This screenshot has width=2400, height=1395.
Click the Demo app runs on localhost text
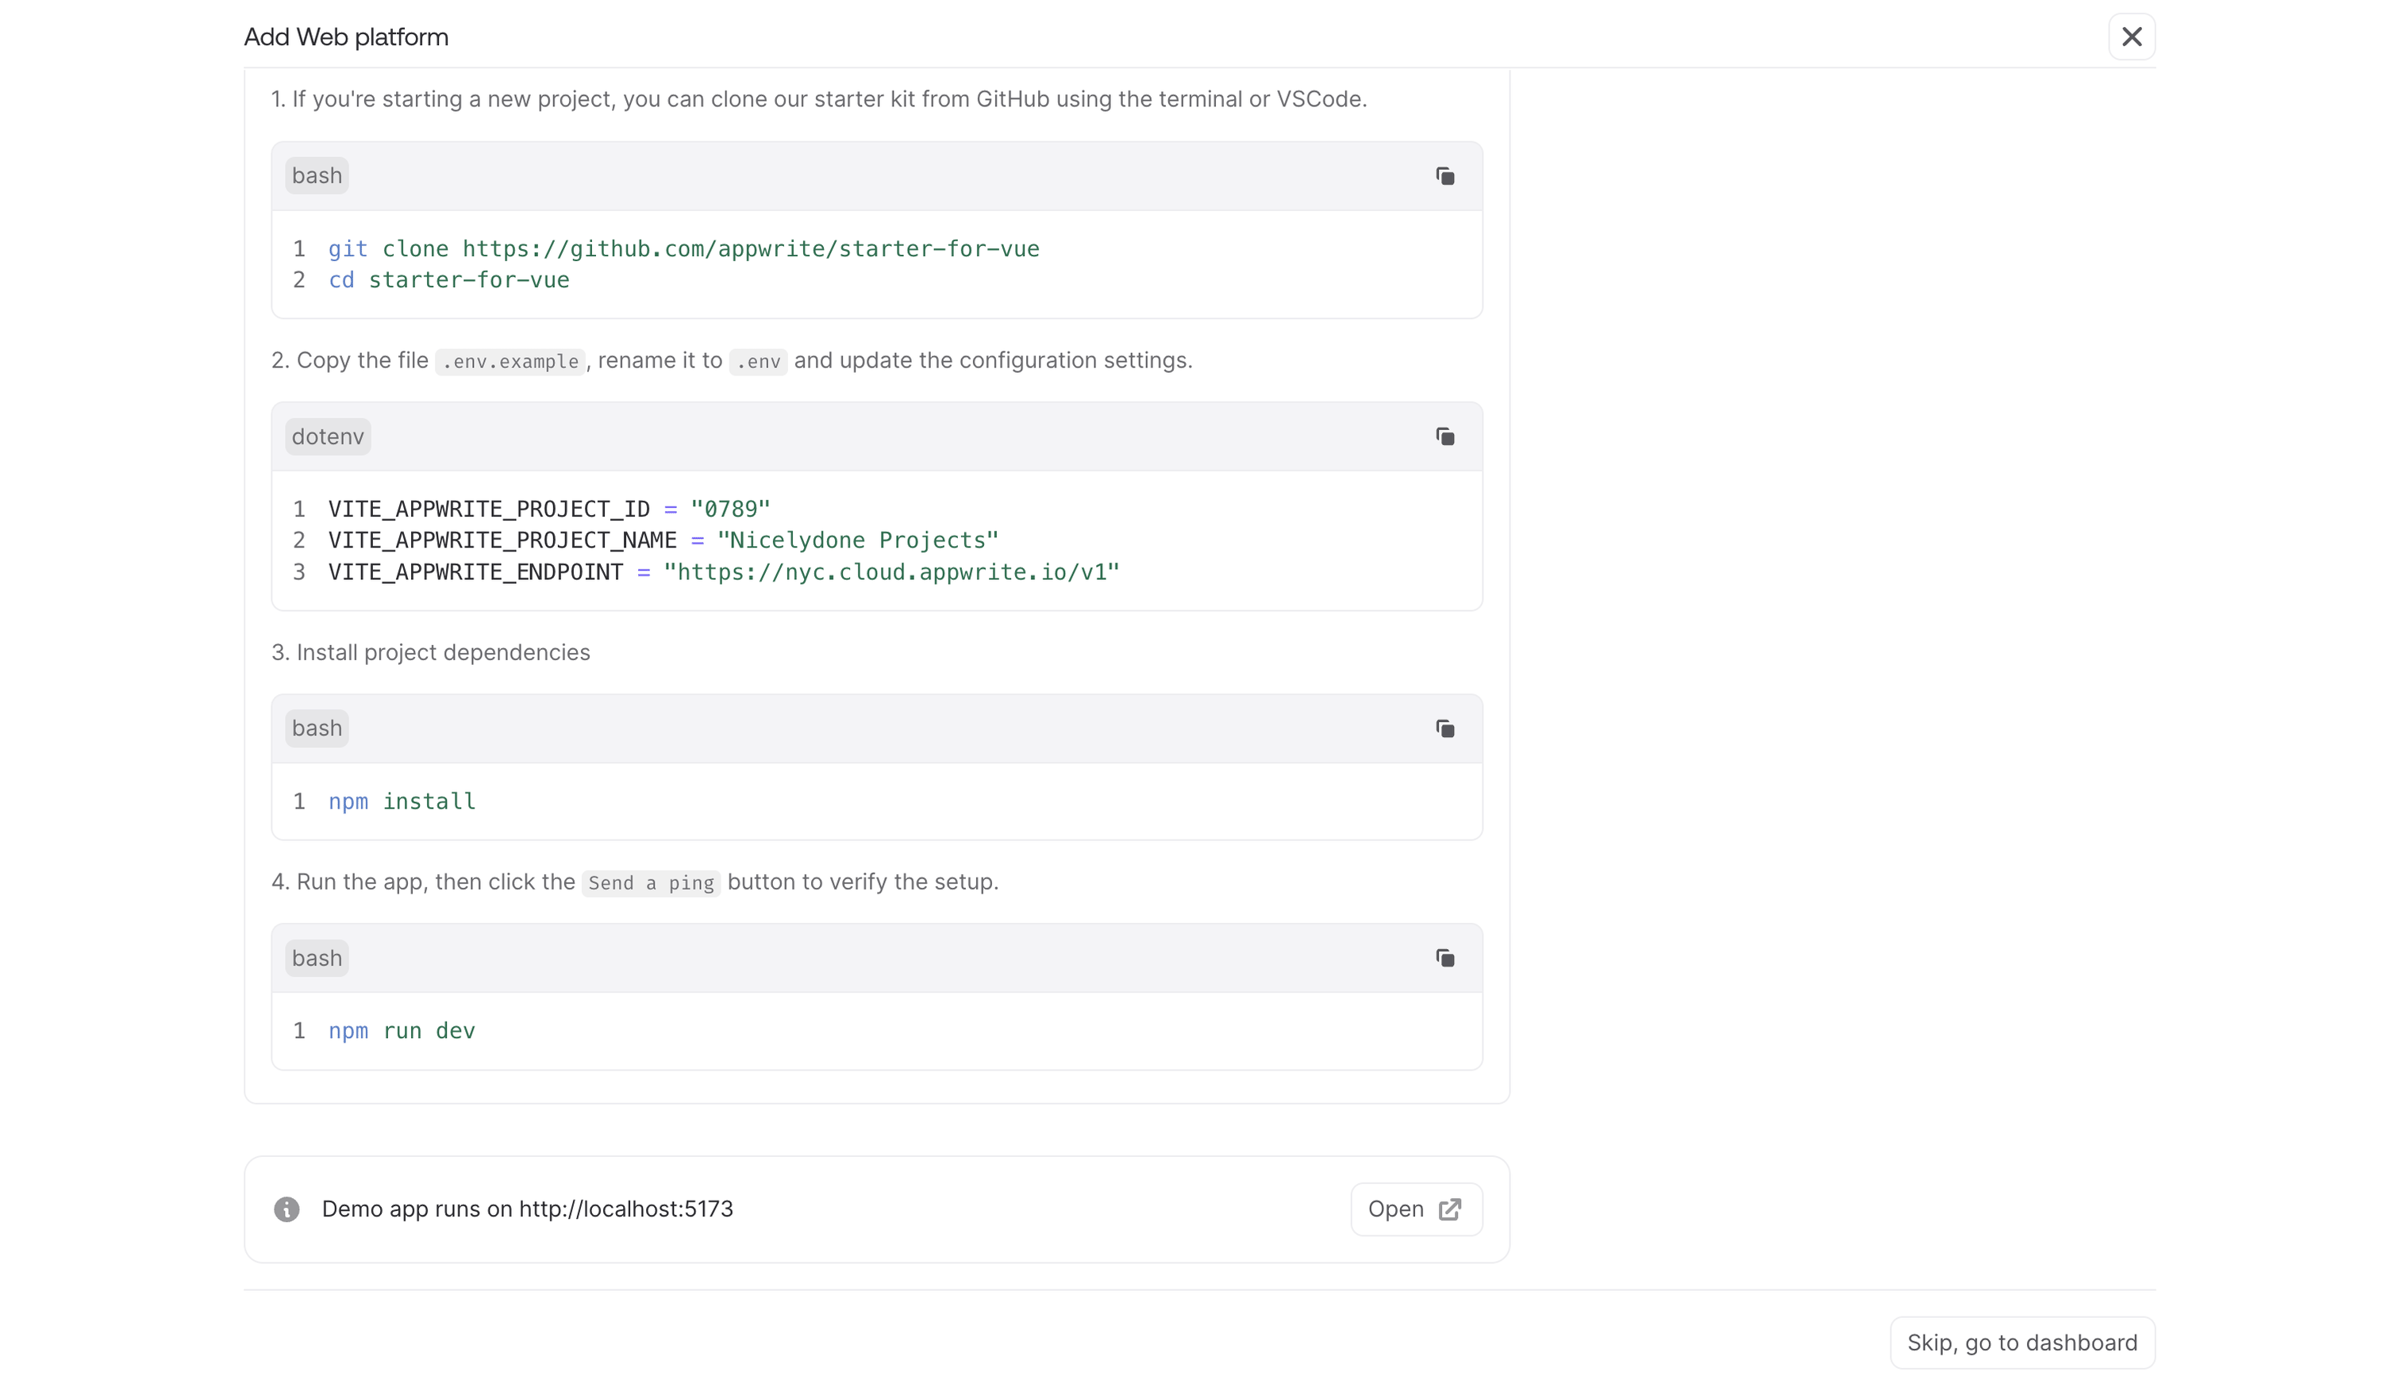[527, 1209]
